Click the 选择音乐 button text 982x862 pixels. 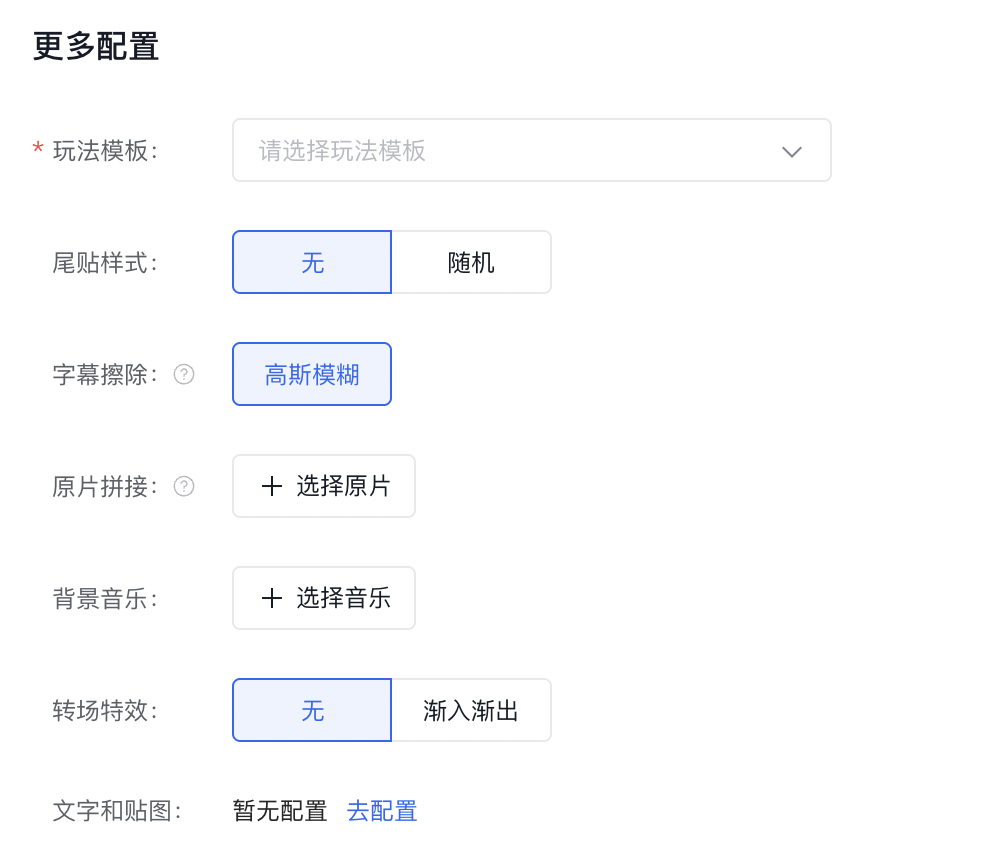click(x=343, y=599)
